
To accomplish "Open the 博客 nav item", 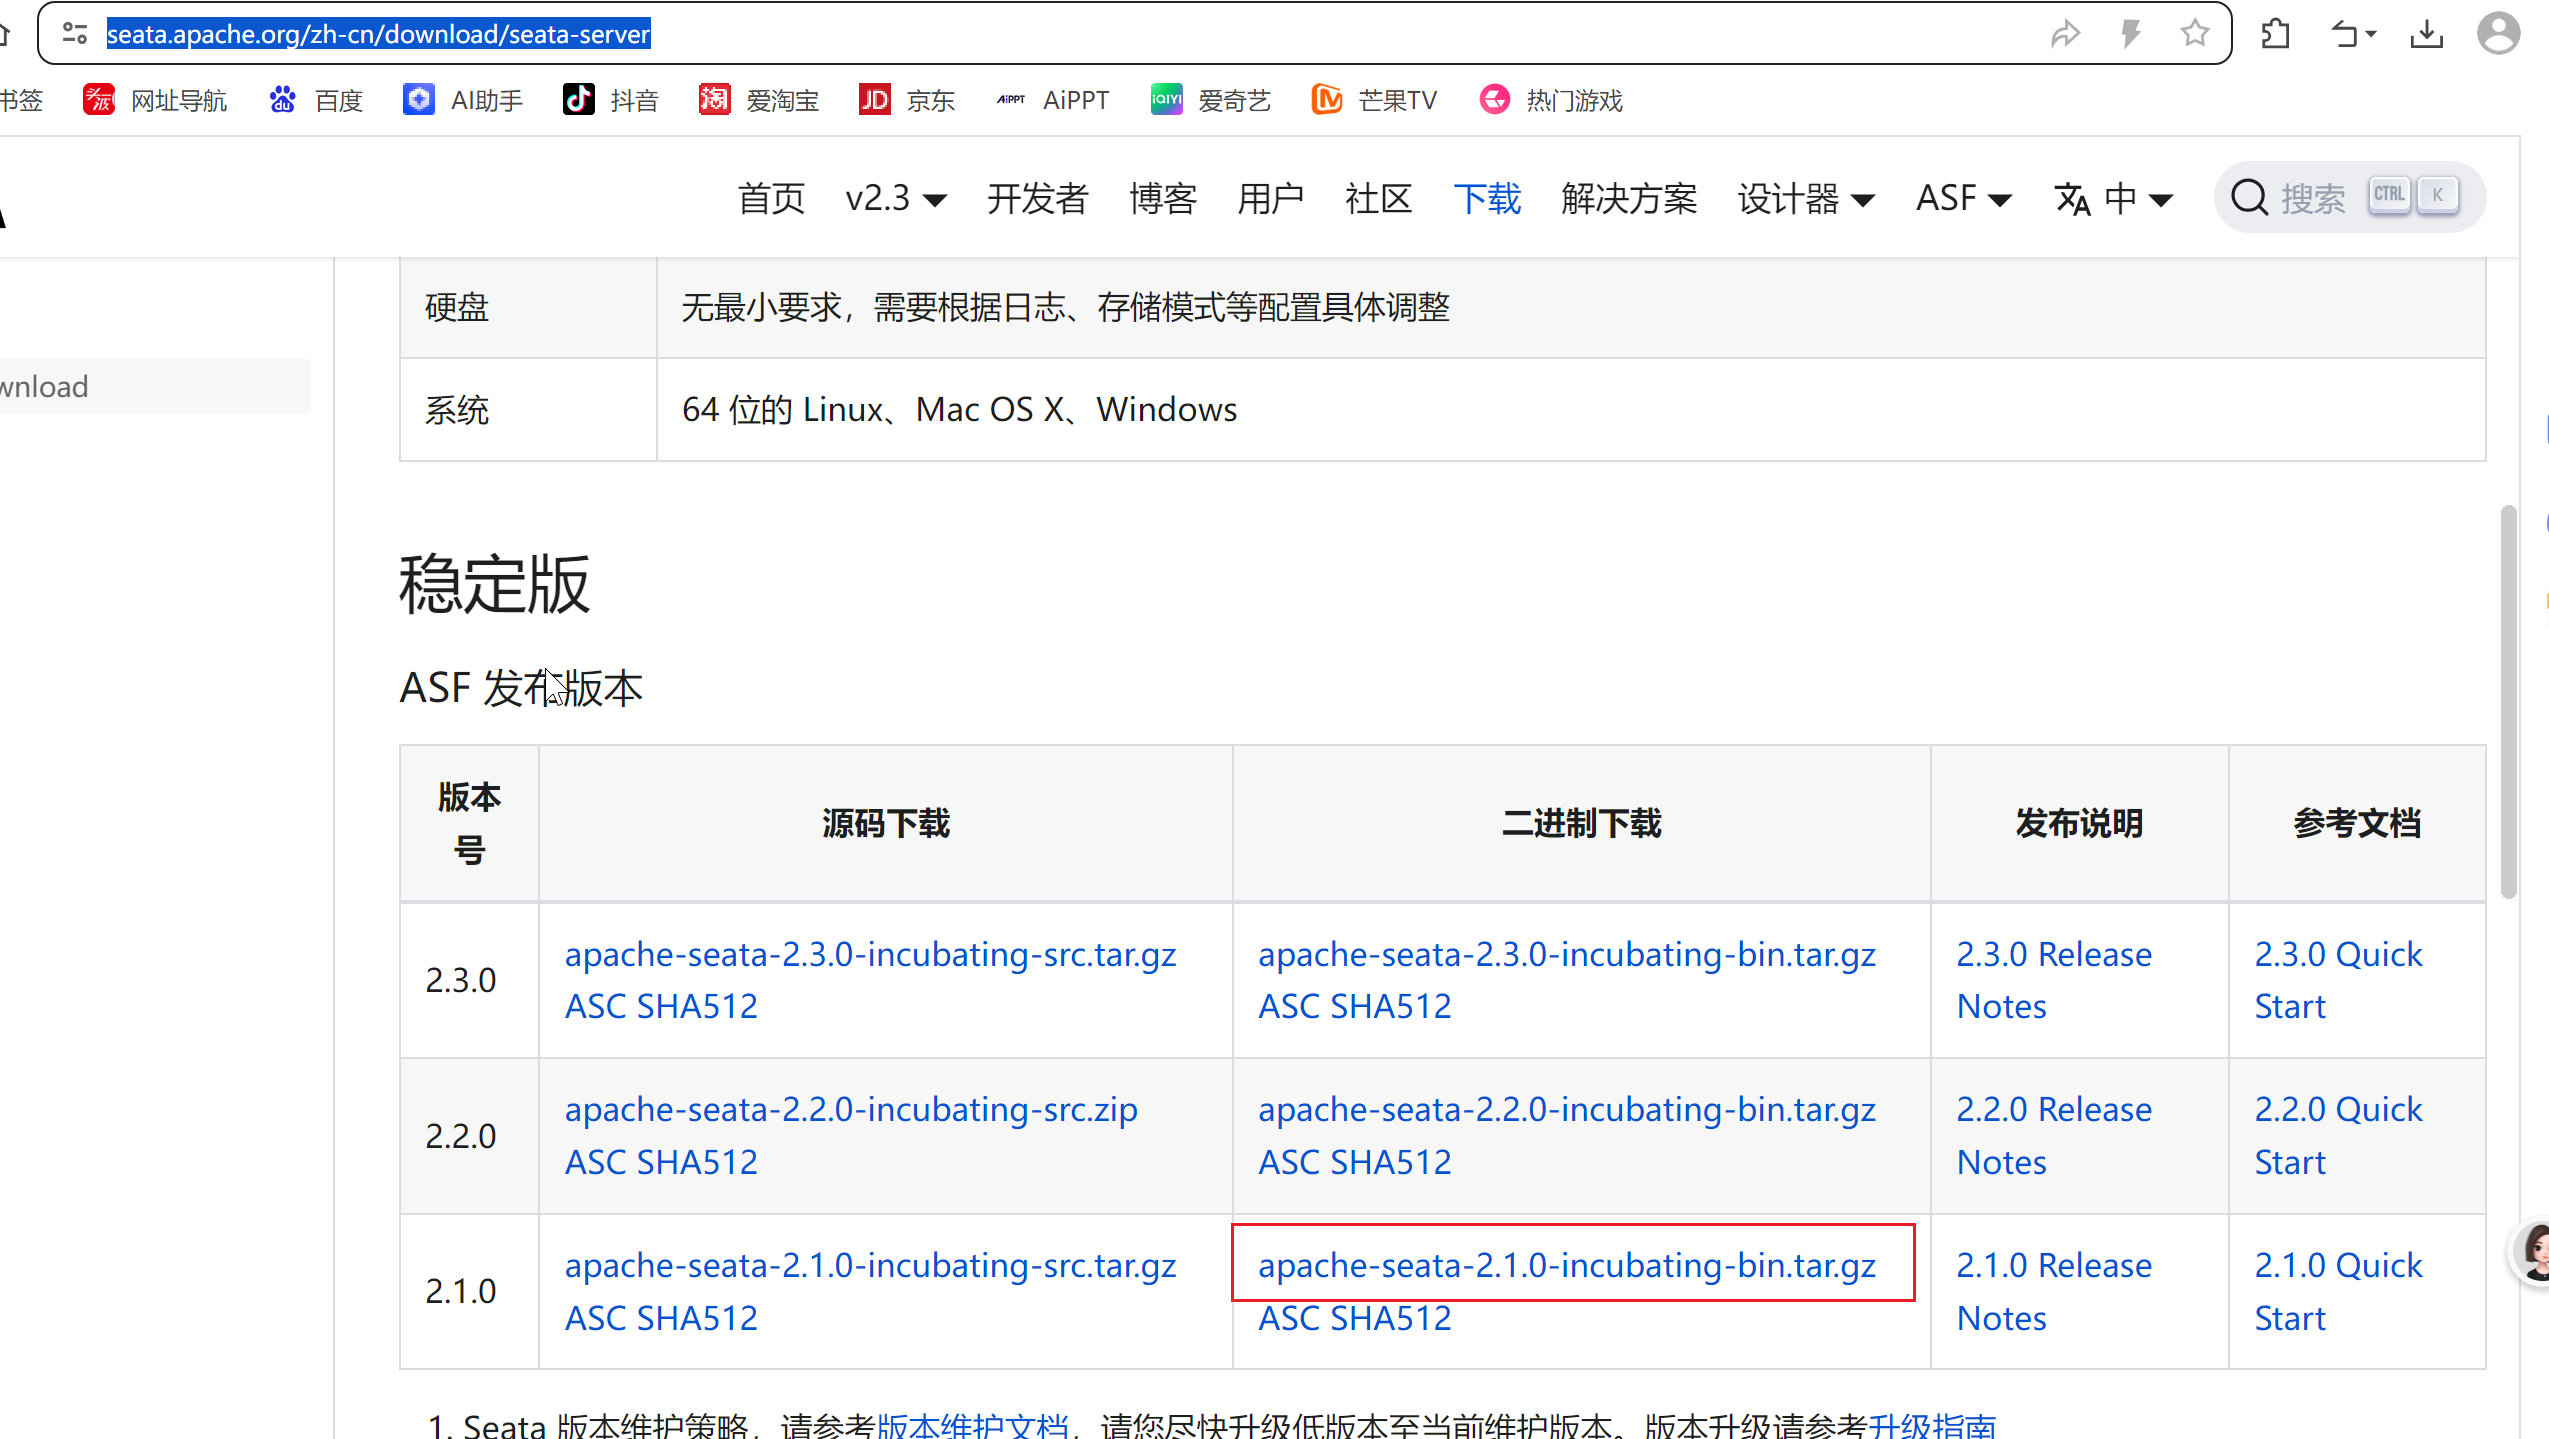I will (x=1162, y=198).
